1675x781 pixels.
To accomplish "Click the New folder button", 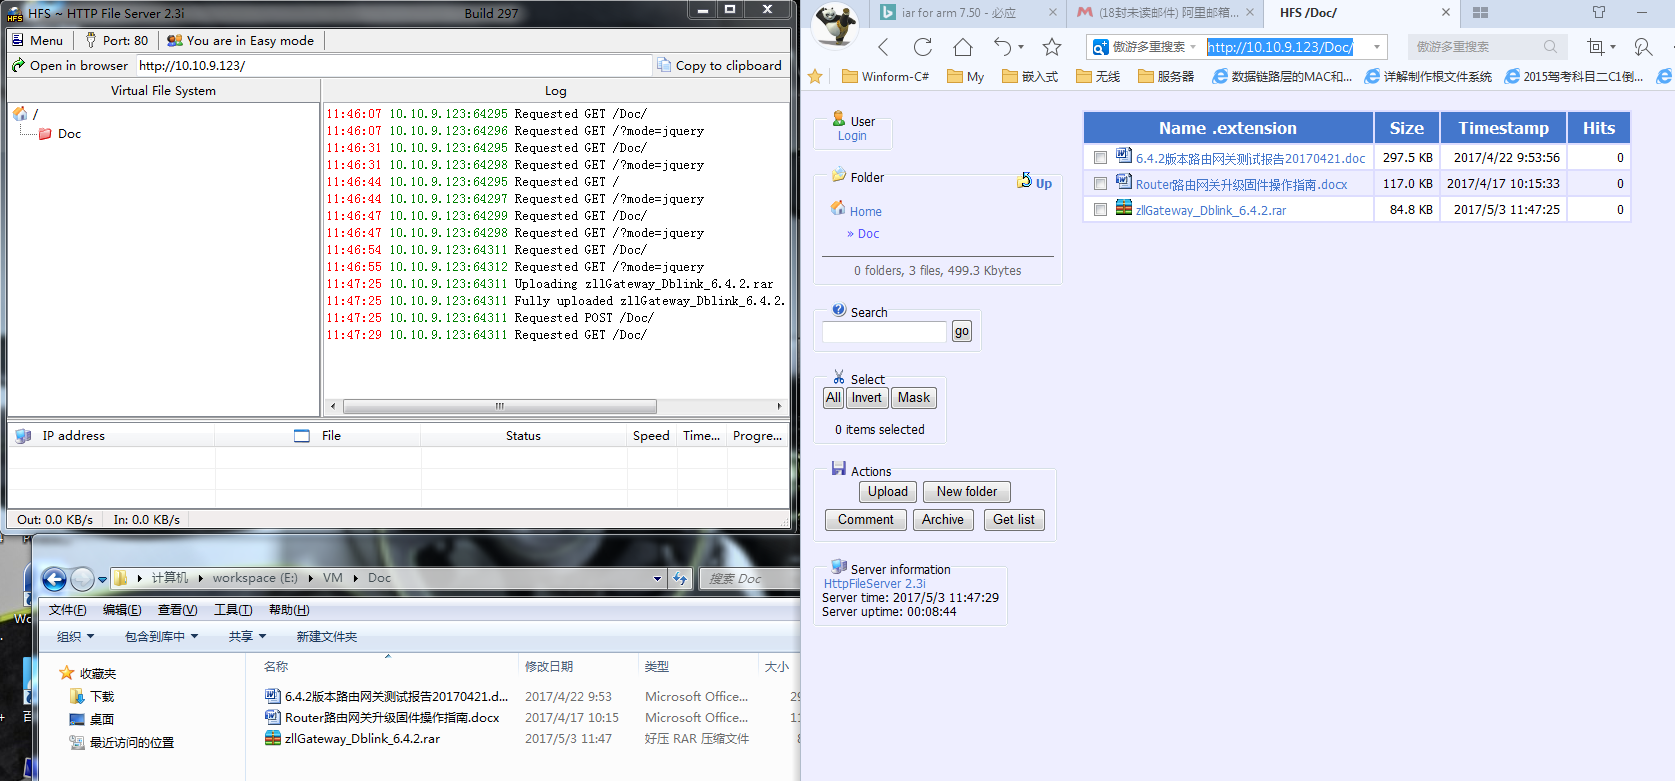I will click(x=967, y=492).
